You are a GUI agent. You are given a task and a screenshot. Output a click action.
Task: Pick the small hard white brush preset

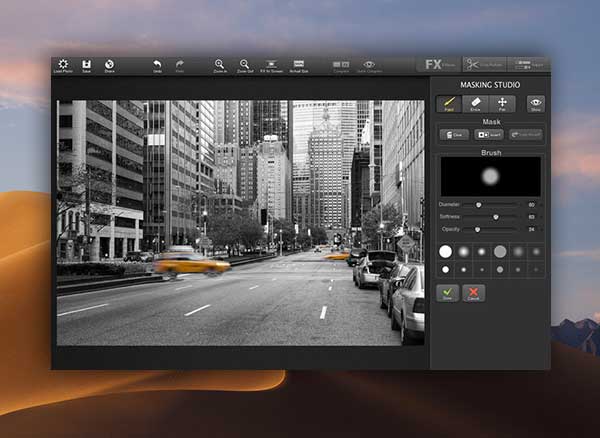(445, 270)
